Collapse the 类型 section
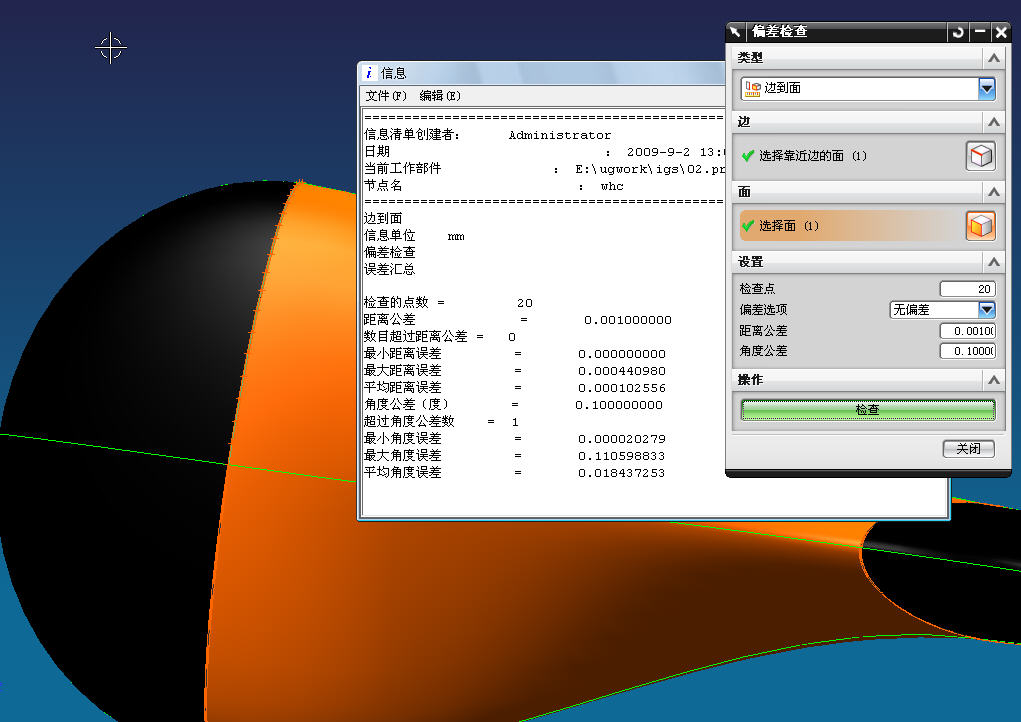The height and width of the screenshot is (722, 1021). pos(994,58)
